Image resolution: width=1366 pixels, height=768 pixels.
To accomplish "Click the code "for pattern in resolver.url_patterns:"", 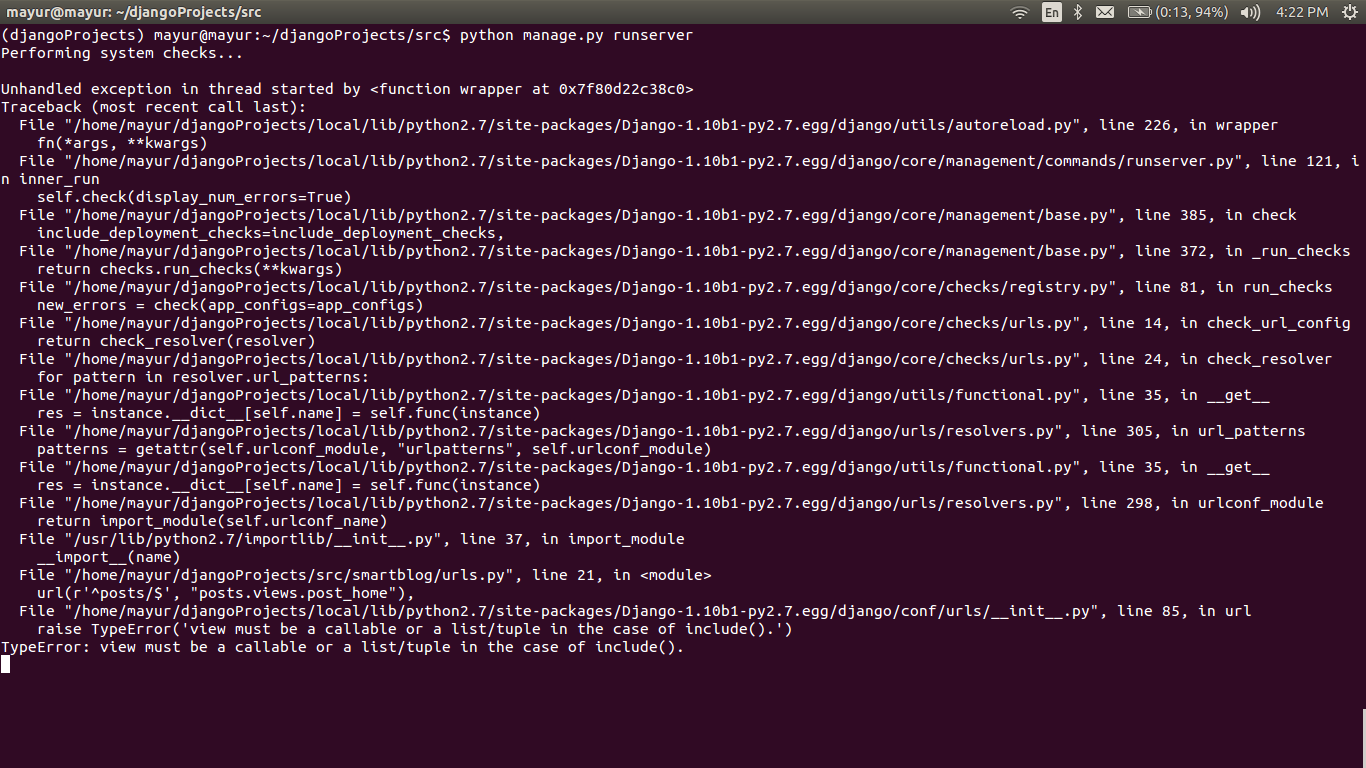I will pos(203,377).
